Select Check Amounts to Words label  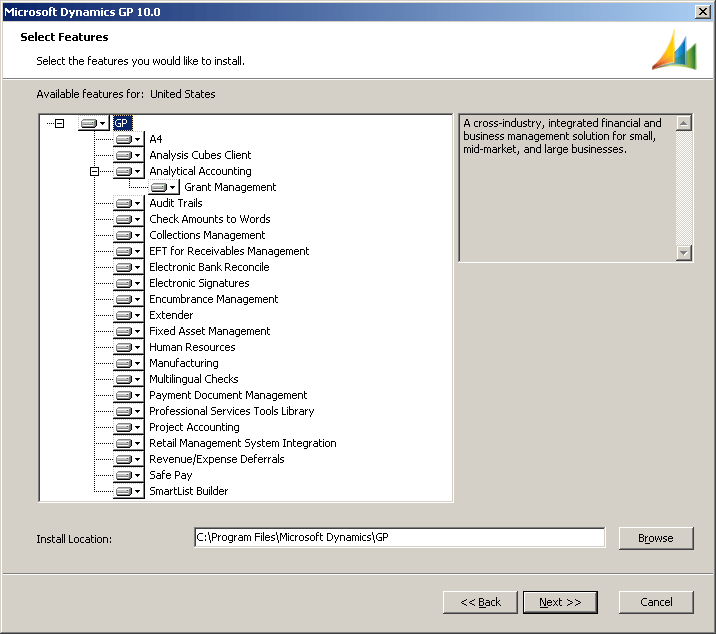coord(210,219)
